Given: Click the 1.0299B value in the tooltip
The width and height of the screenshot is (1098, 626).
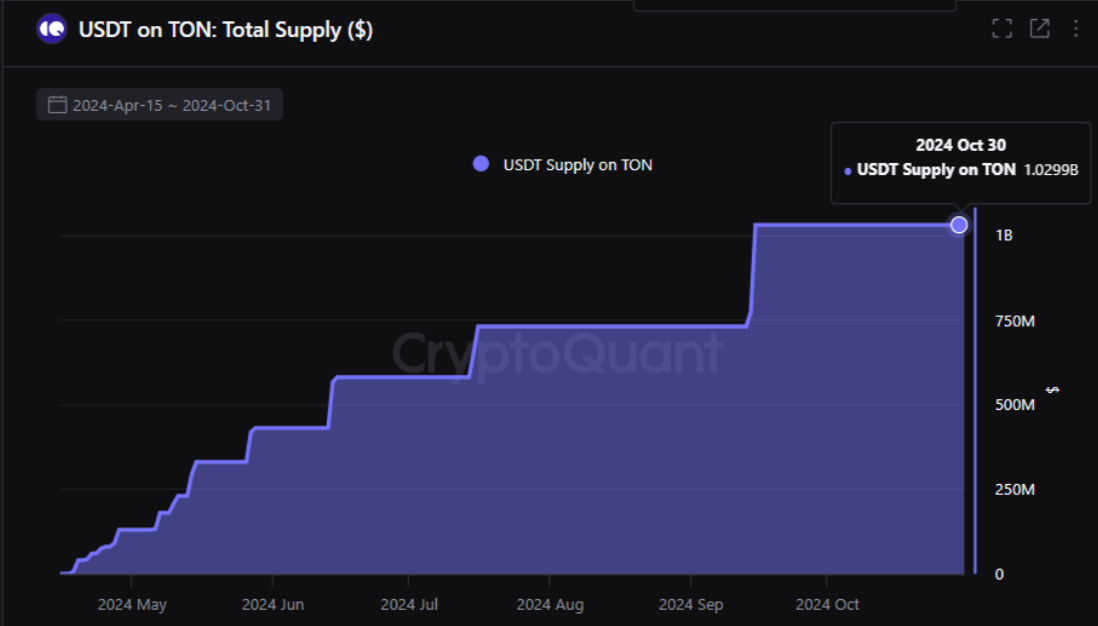Looking at the screenshot, I should [x=1051, y=170].
